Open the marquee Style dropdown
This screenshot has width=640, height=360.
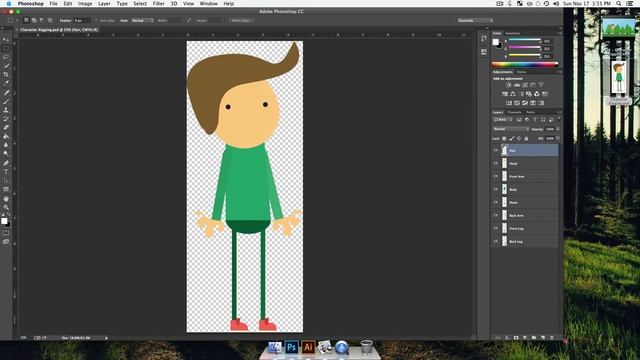(x=142, y=20)
